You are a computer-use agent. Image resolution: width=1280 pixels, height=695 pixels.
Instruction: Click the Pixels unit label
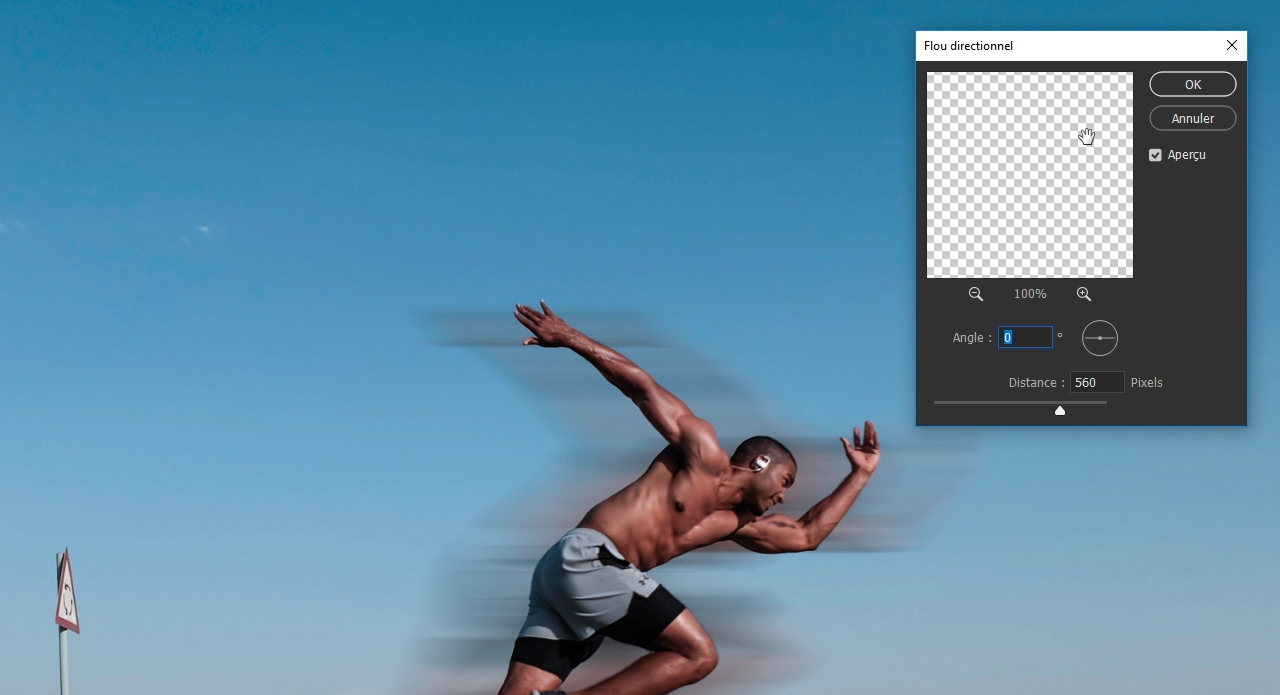pyautogui.click(x=1147, y=383)
